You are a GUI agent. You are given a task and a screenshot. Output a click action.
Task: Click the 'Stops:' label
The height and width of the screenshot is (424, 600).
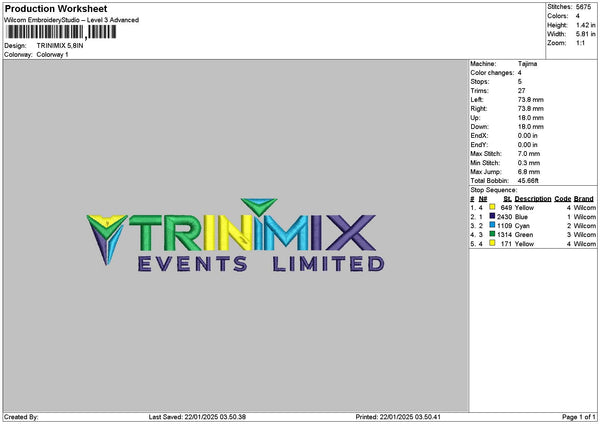480,82
